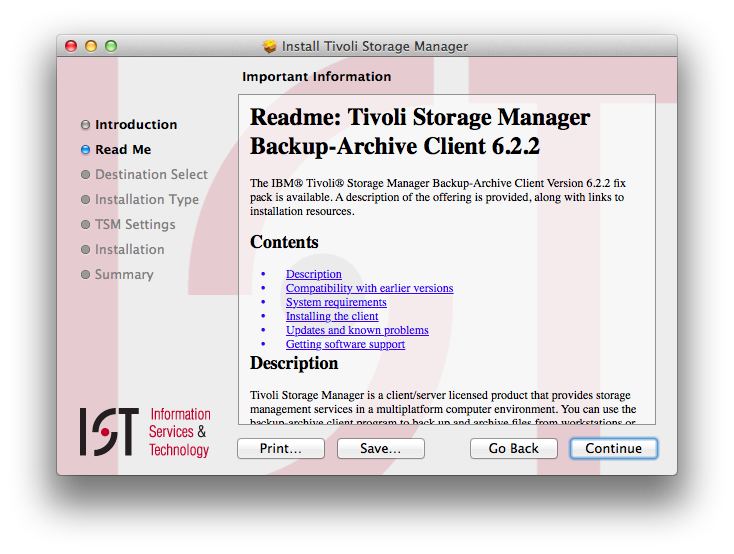This screenshot has height=554, width=734.
Task: Click the Contents heading in readme
Action: click(x=284, y=242)
